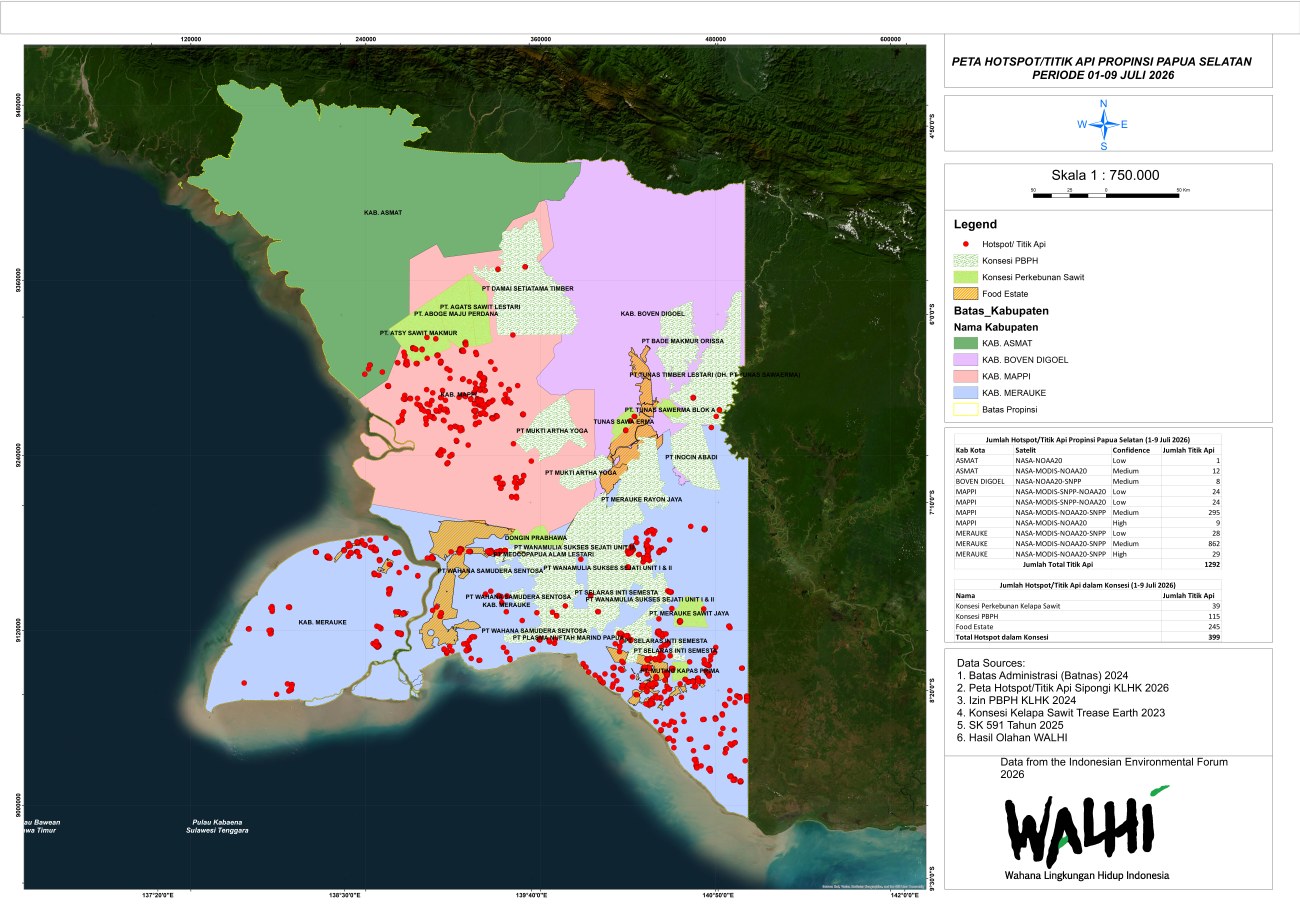The width and height of the screenshot is (1300, 920).
Task: Click the blue compass rose icon
Action: (x=1103, y=124)
